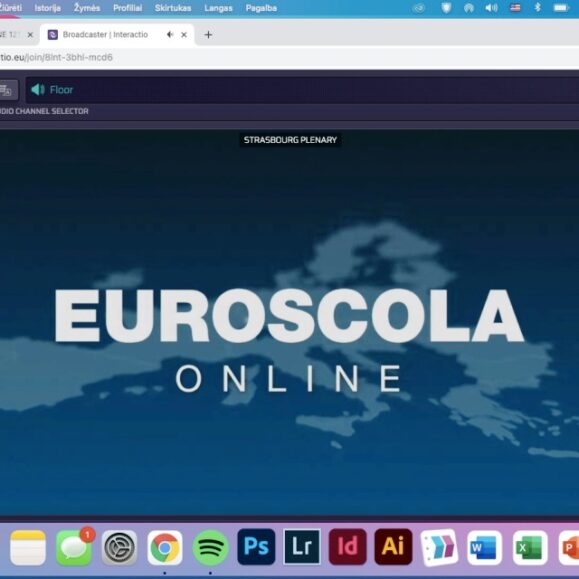Launch Illustrator from the dock

click(x=393, y=547)
